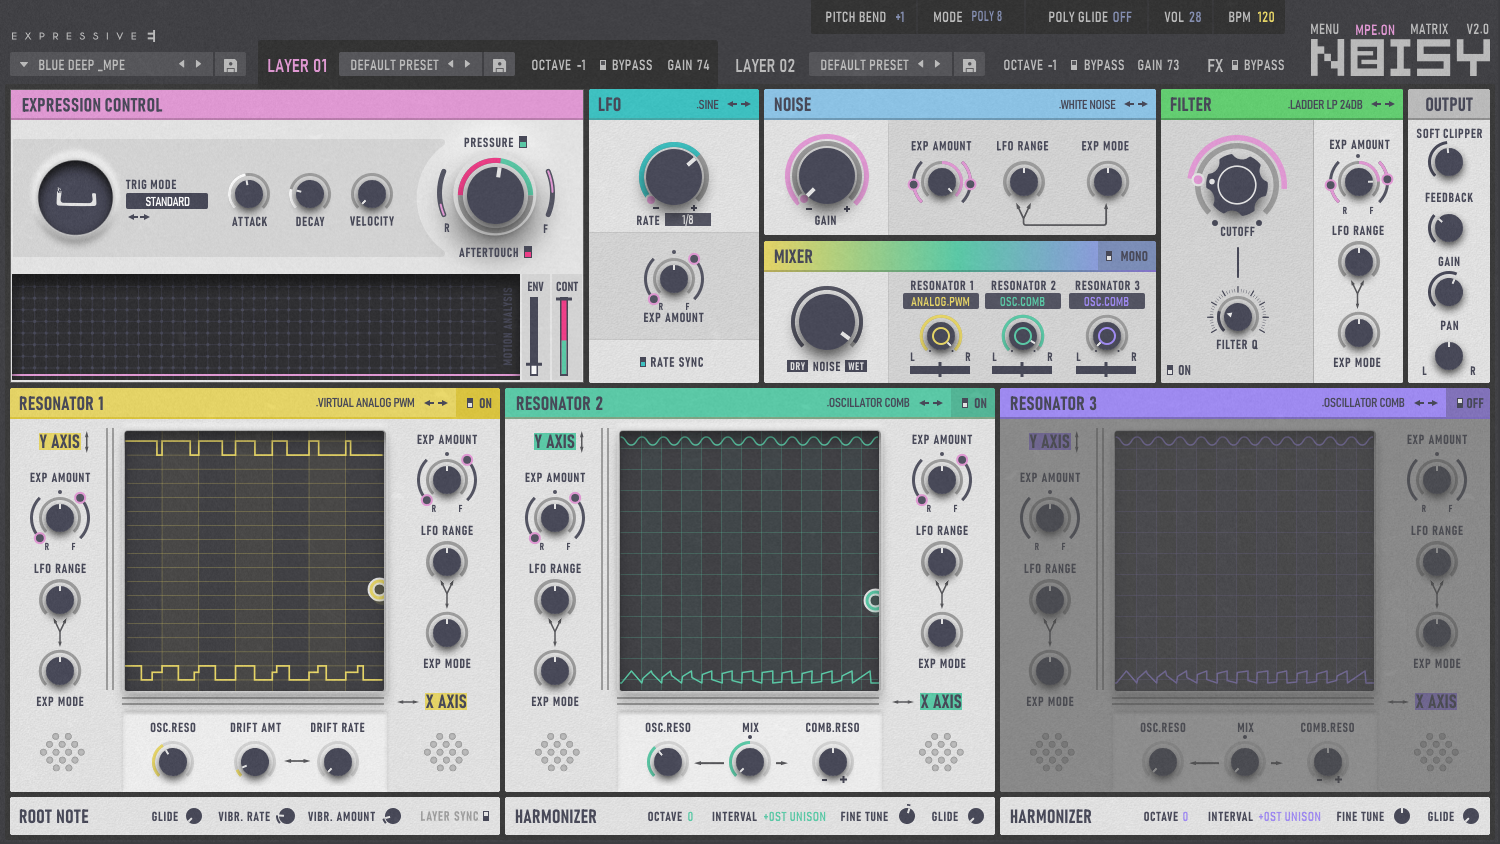Cycle to next filter type from LADDER LP 24DB
This screenshot has height=844, width=1500.
tap(1388, 104)
